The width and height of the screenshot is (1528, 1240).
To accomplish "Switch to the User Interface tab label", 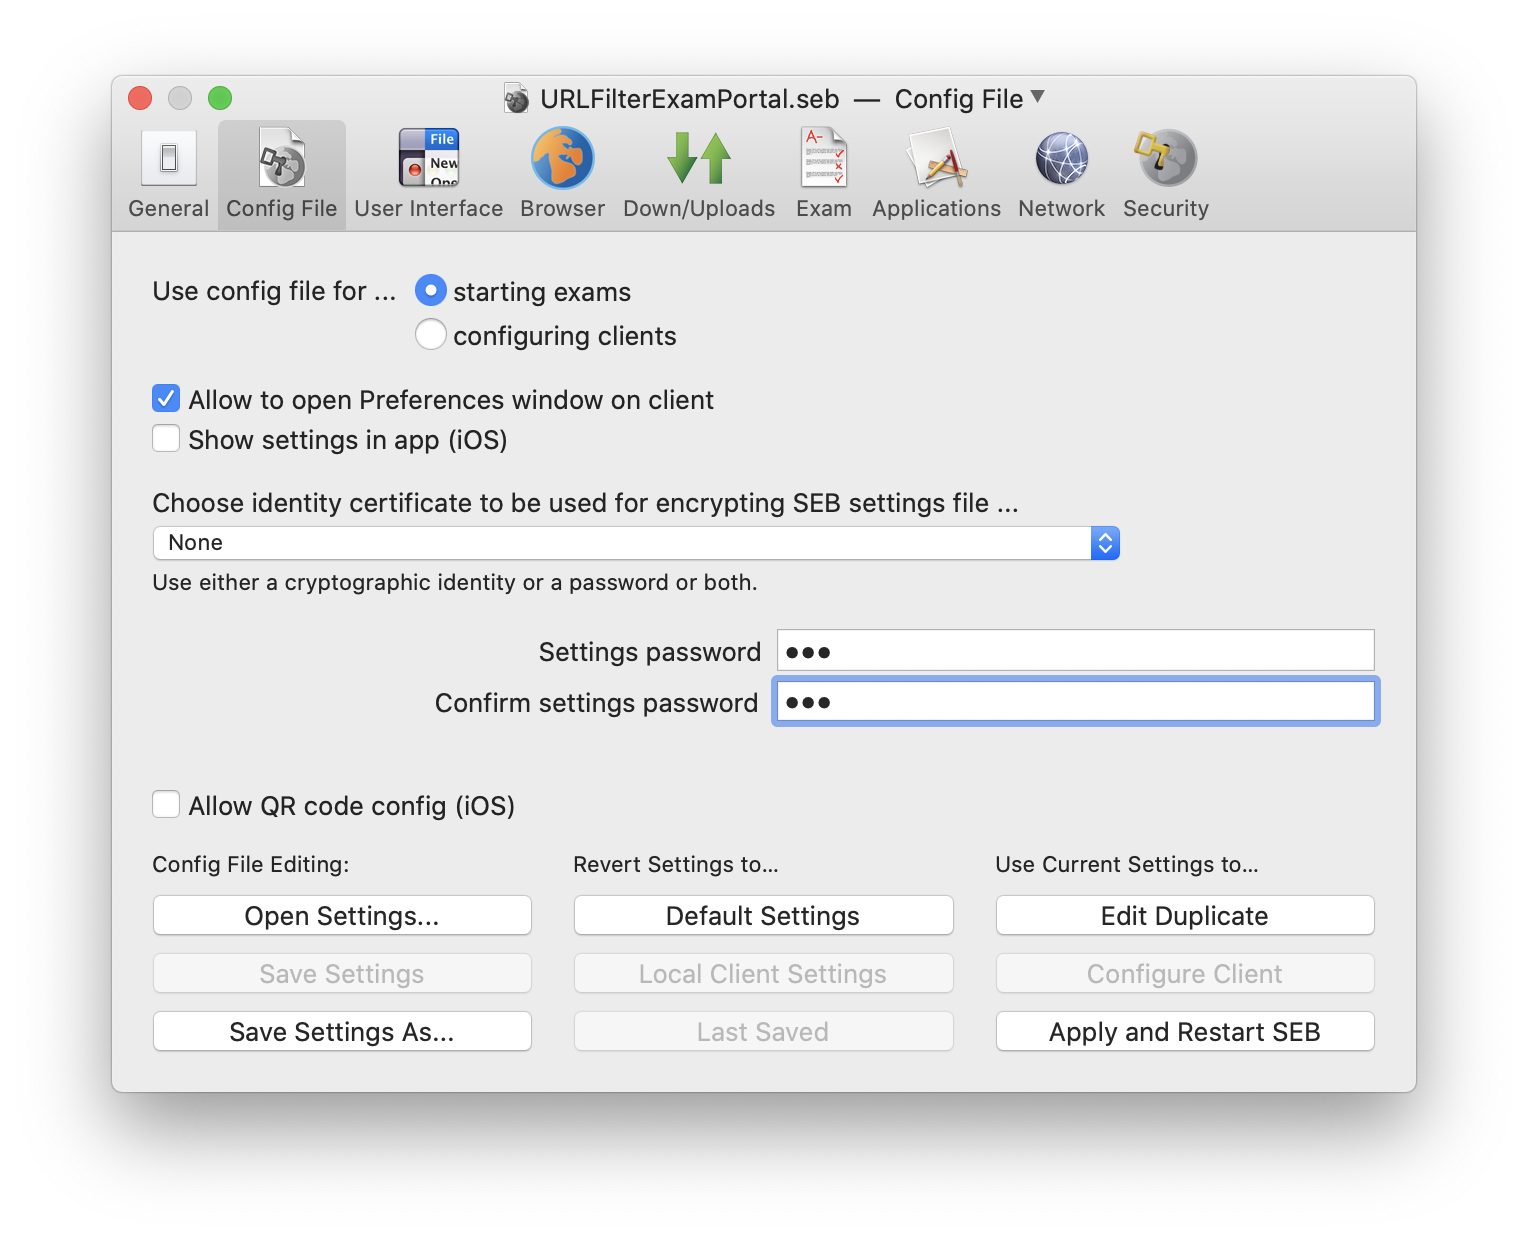I will 429,208.
